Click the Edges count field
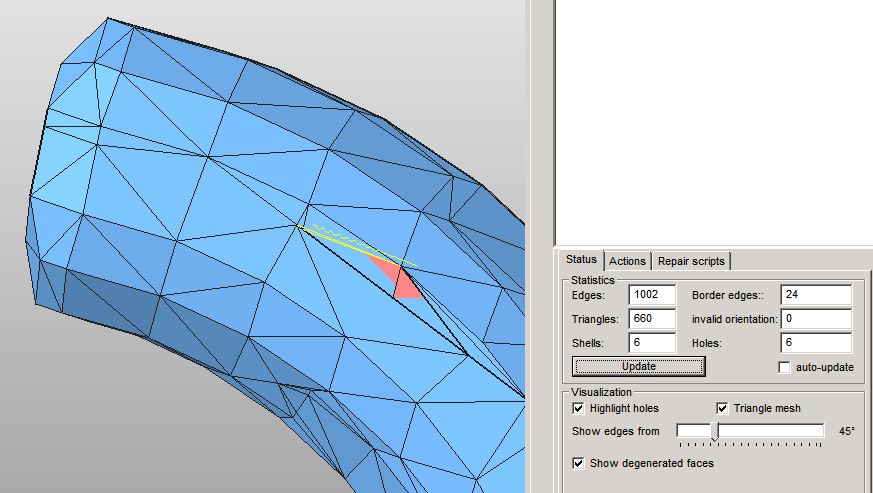The width and height of the screenshot is (873, 493). pyautogui.click(x=652, y=295)
